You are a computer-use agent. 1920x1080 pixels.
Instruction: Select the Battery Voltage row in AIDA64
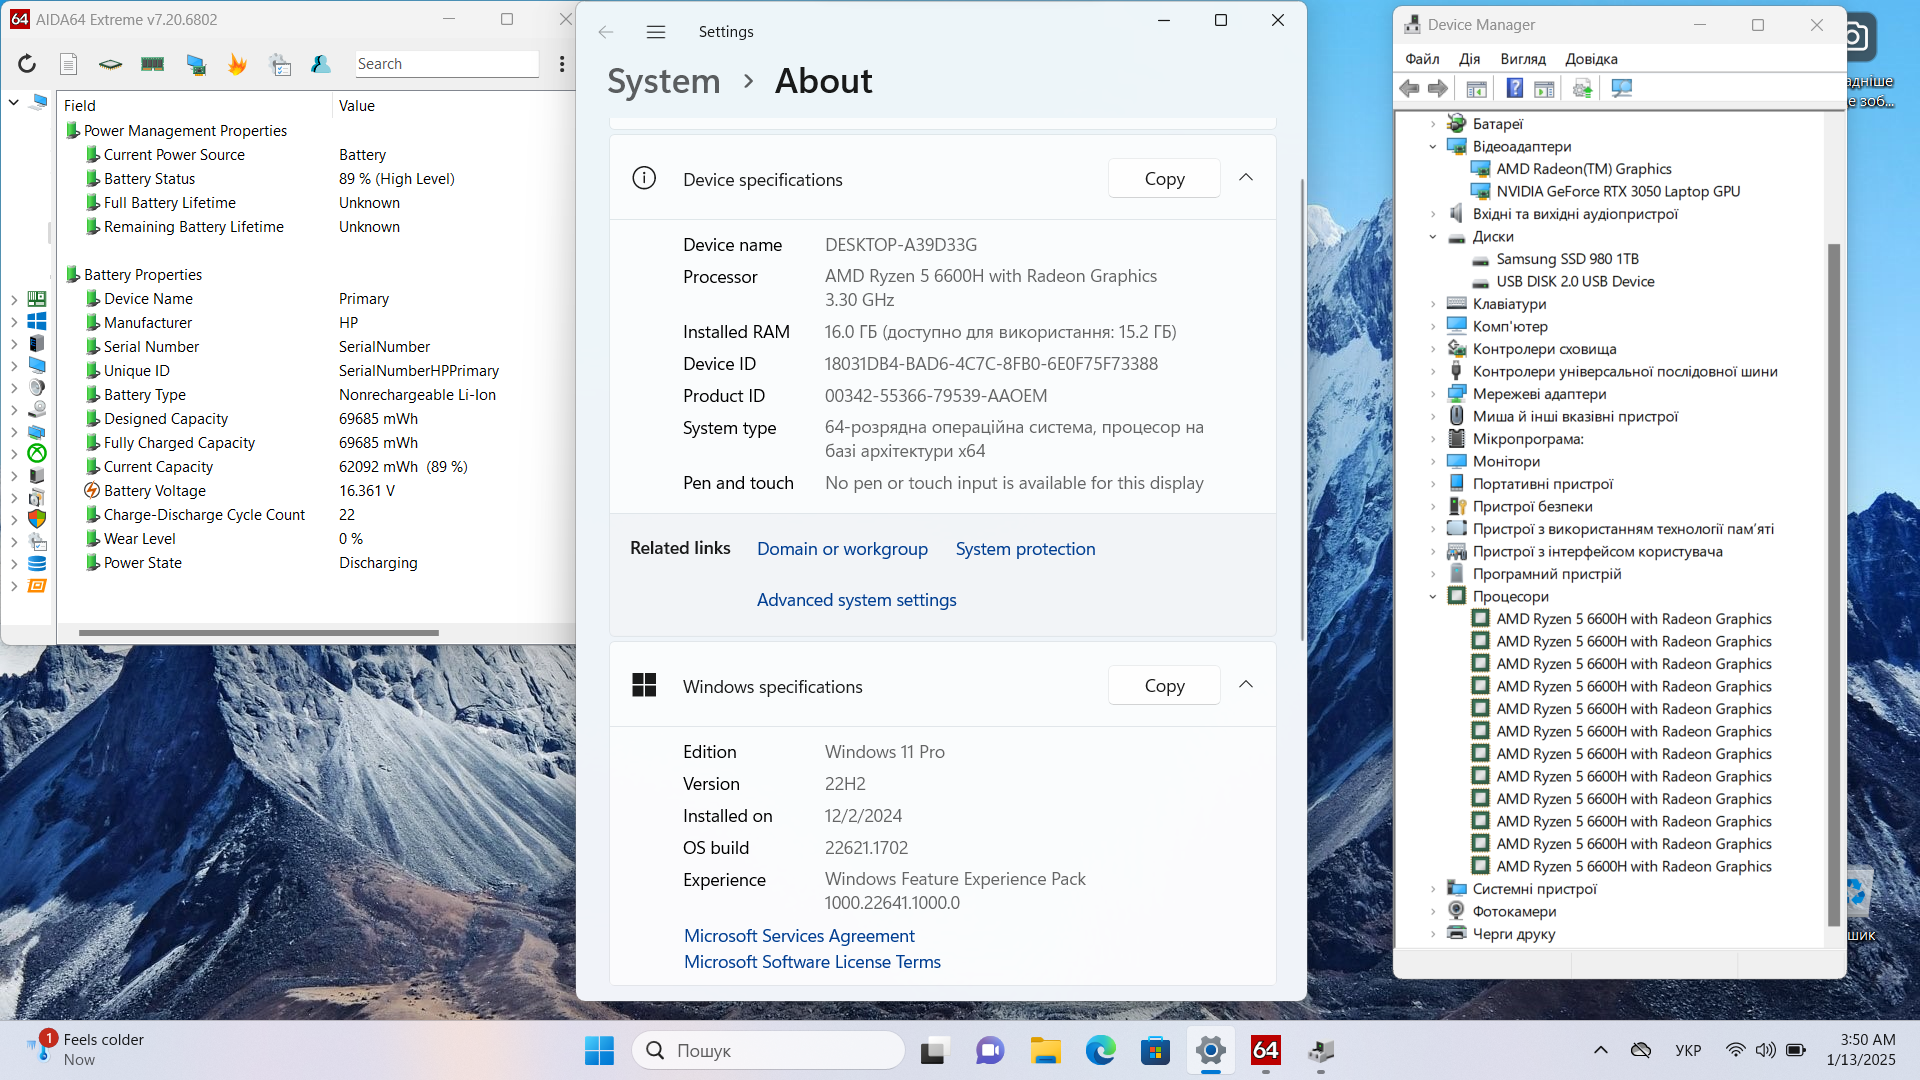(316, 491)
